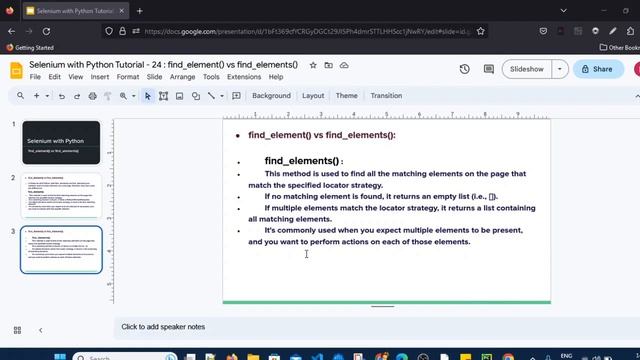Select slide 1 thumbnail
This screenshot has height=360, width=640.
[61, 142]
